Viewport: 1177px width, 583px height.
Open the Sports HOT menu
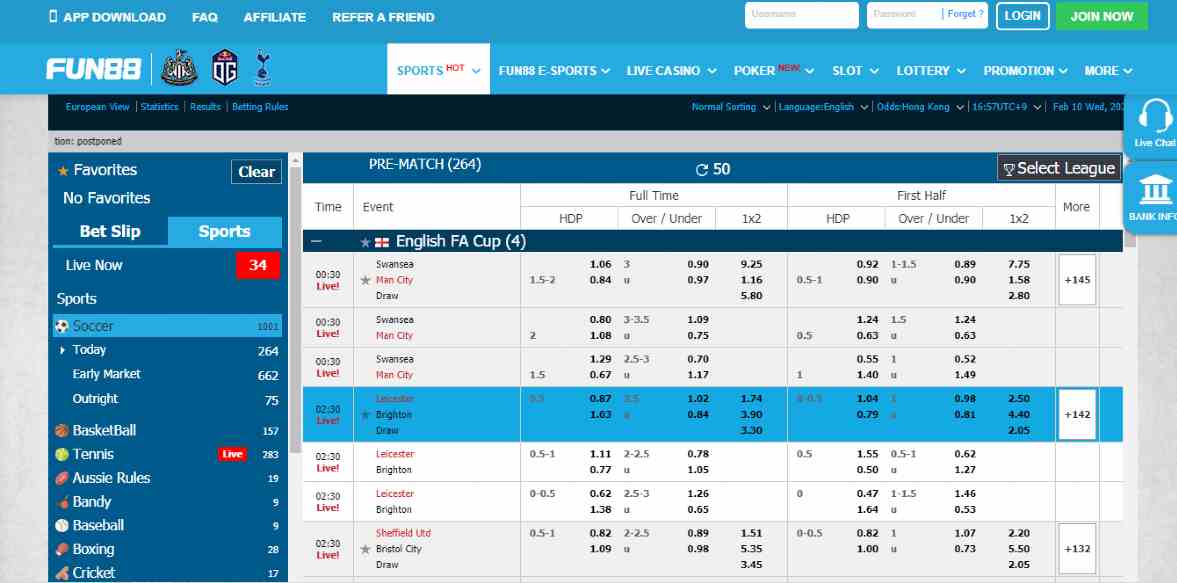pos(438,69)
